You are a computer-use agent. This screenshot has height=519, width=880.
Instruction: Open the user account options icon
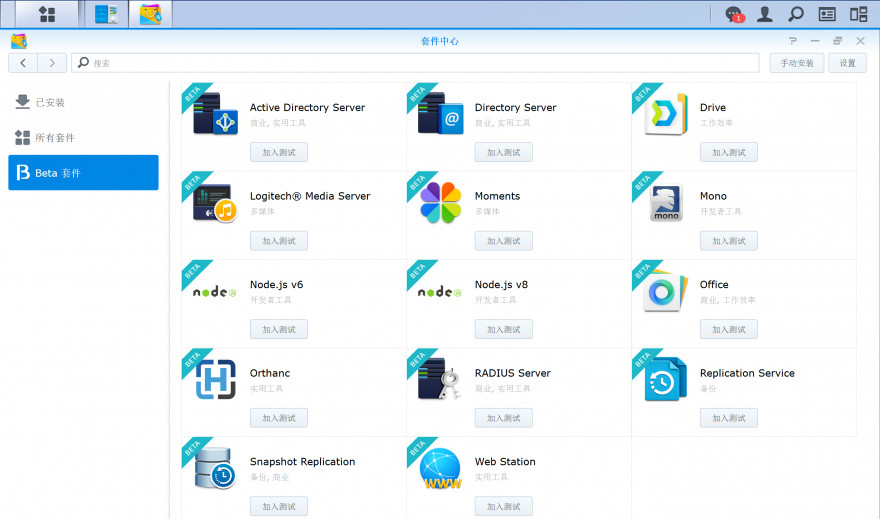[x=765, y=14]
